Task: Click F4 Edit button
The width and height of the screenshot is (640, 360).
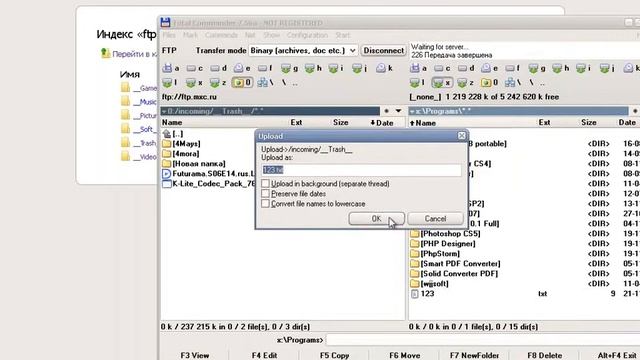Action: pos(264,355)
